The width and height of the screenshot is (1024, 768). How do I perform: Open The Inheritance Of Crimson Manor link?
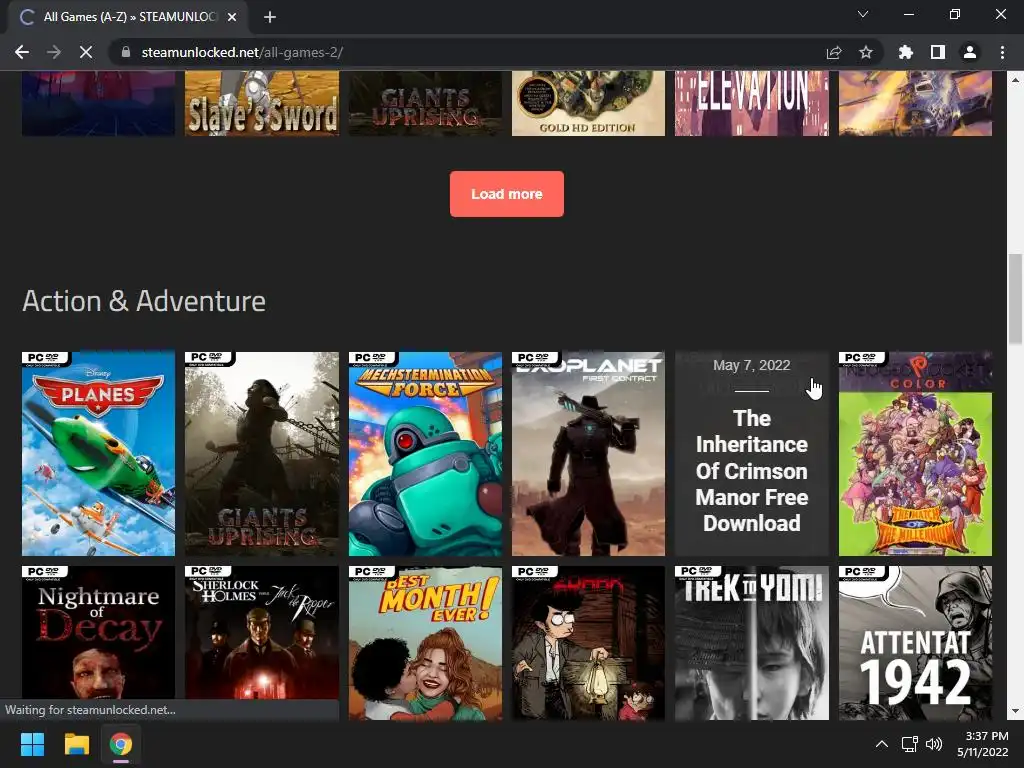tap(752, 470)
